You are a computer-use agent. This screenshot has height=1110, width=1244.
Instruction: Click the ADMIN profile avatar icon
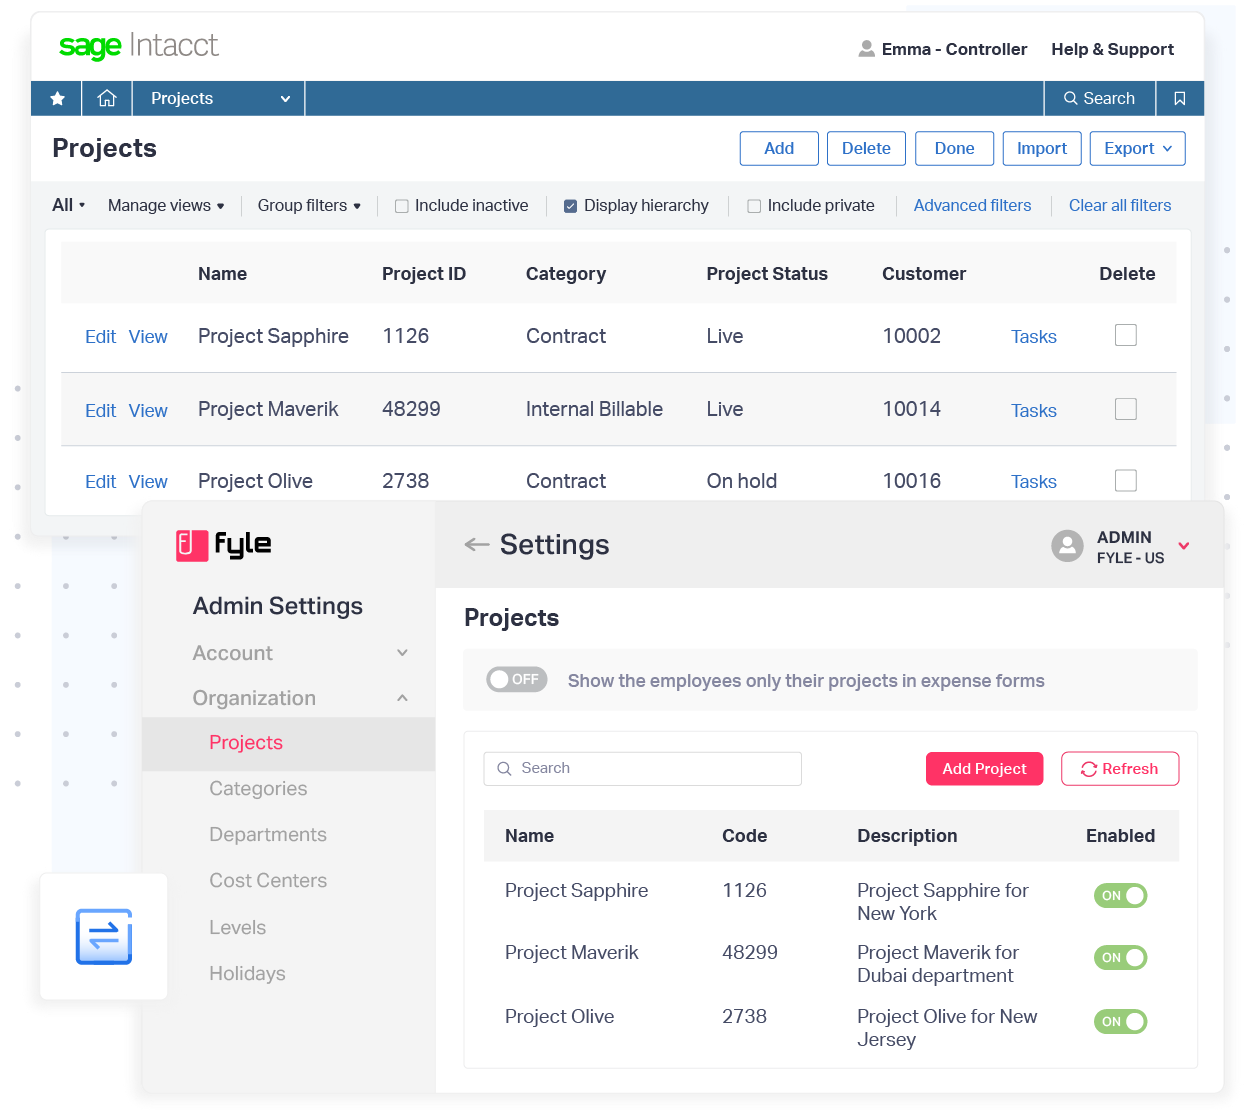pos(1067,546)
